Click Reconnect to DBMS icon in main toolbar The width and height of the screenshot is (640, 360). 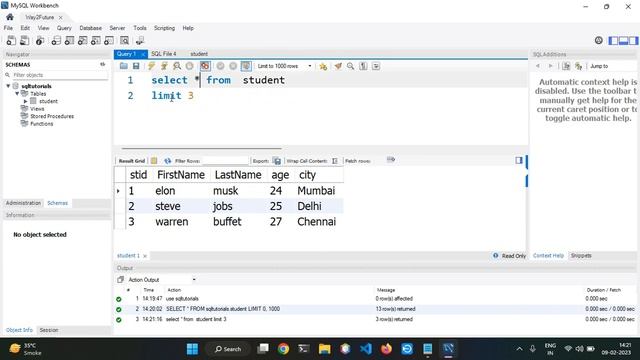click(x=140, y=40)
